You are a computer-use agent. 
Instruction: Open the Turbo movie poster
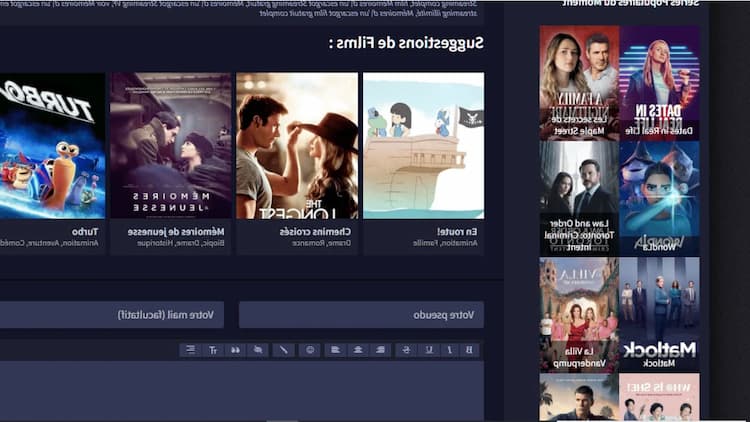coord(52,146)
